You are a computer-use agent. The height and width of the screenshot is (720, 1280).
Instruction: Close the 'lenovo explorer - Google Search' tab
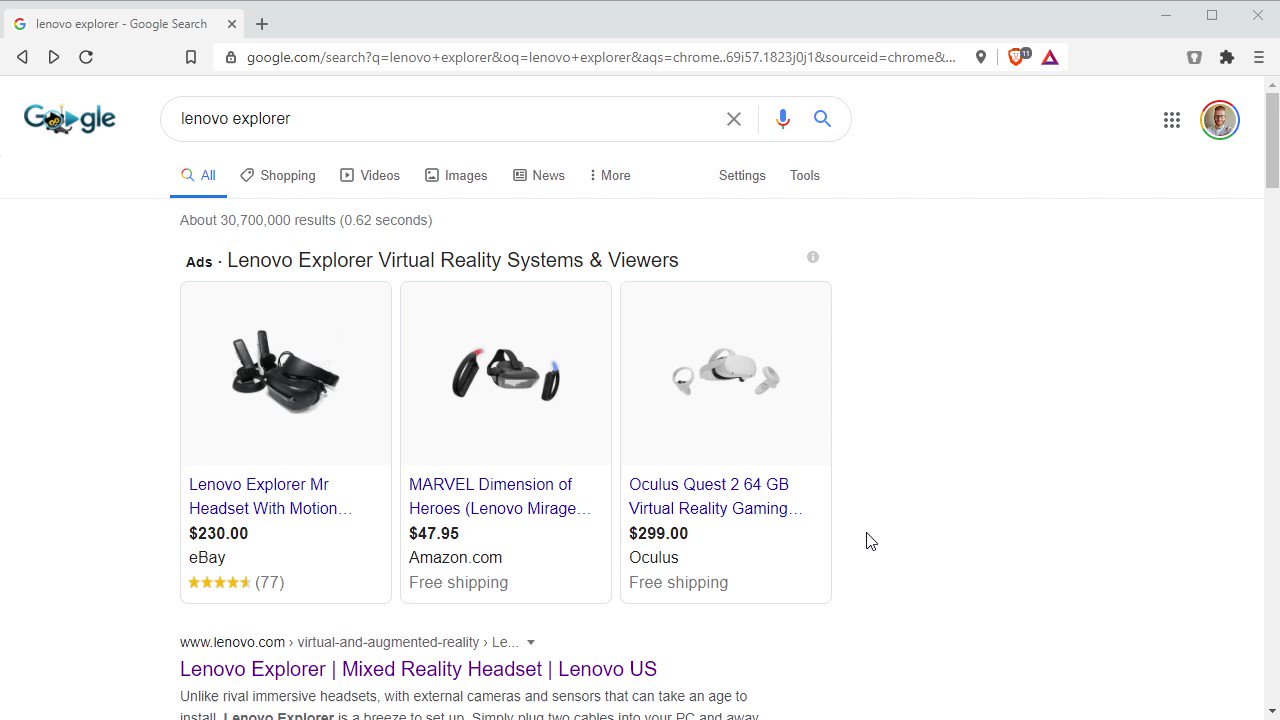tap(233, 24)
